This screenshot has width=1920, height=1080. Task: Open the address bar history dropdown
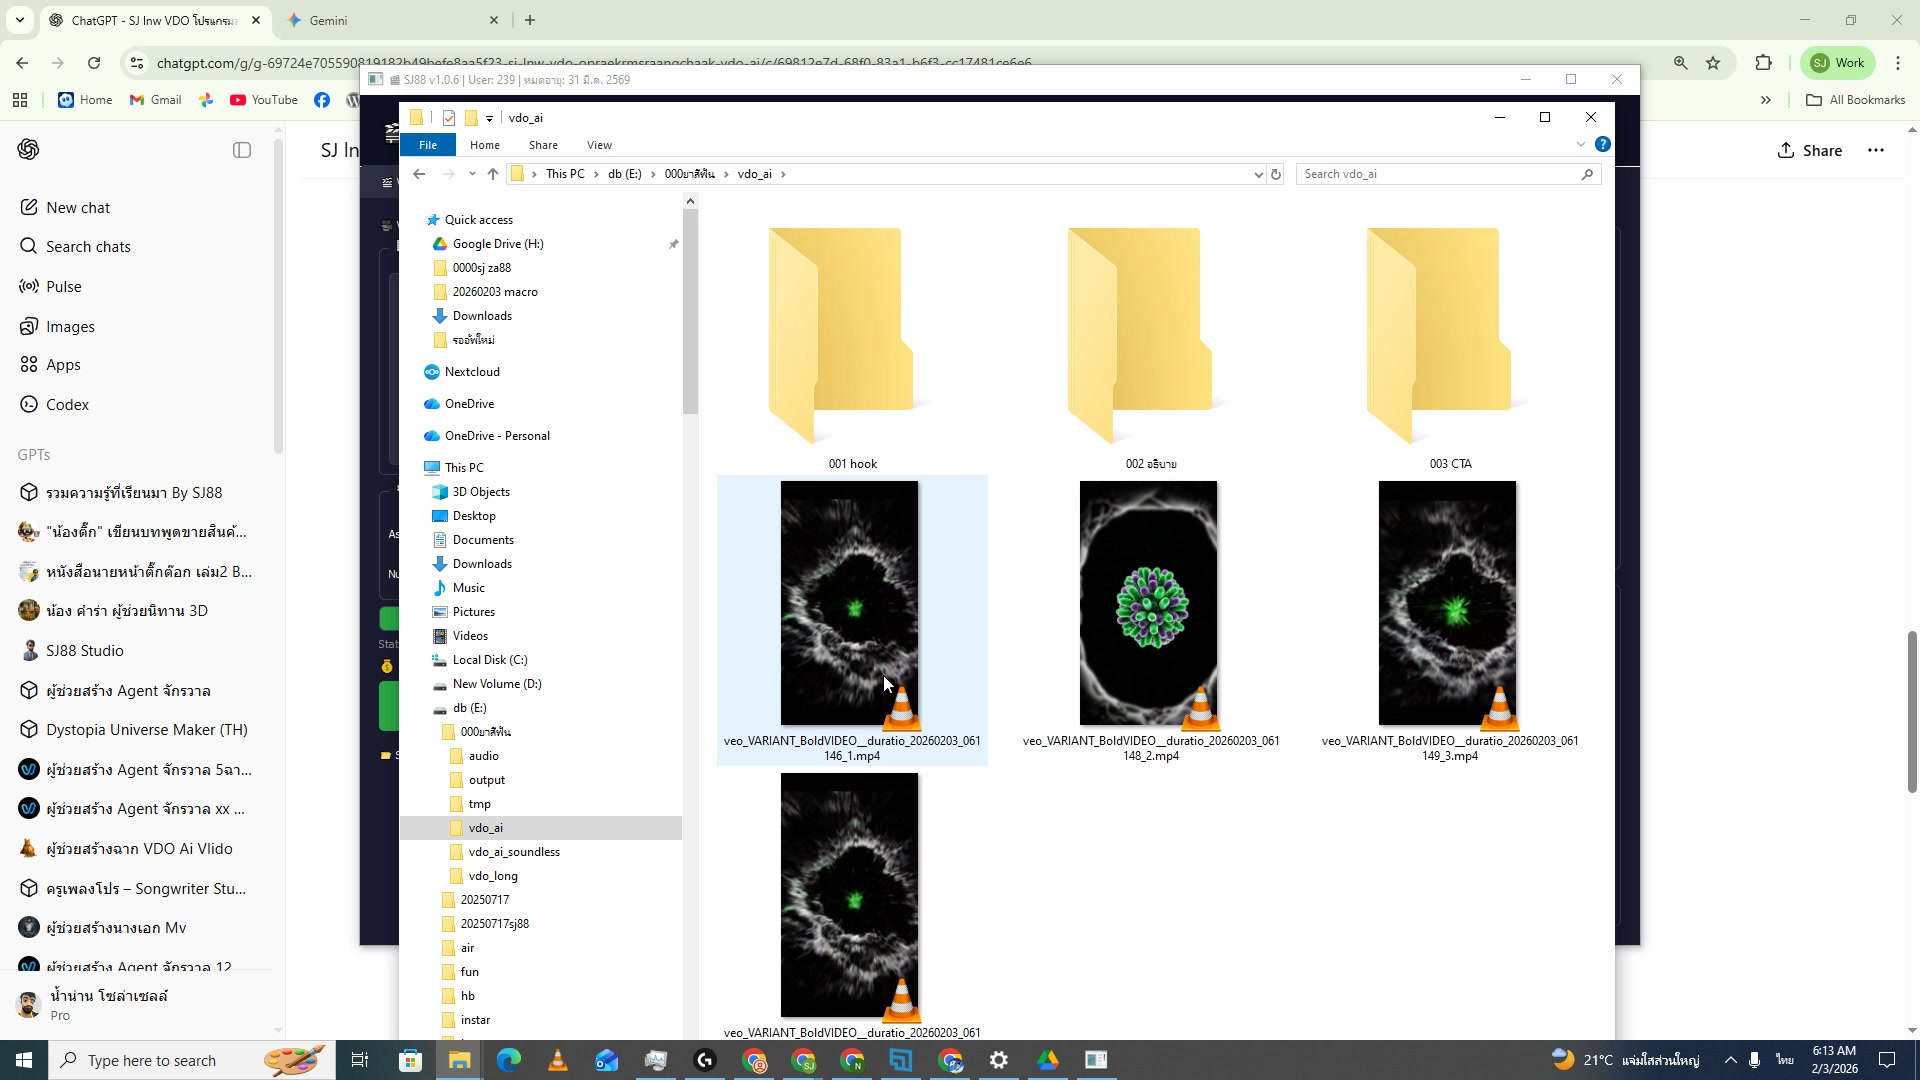coord(1257,173)
